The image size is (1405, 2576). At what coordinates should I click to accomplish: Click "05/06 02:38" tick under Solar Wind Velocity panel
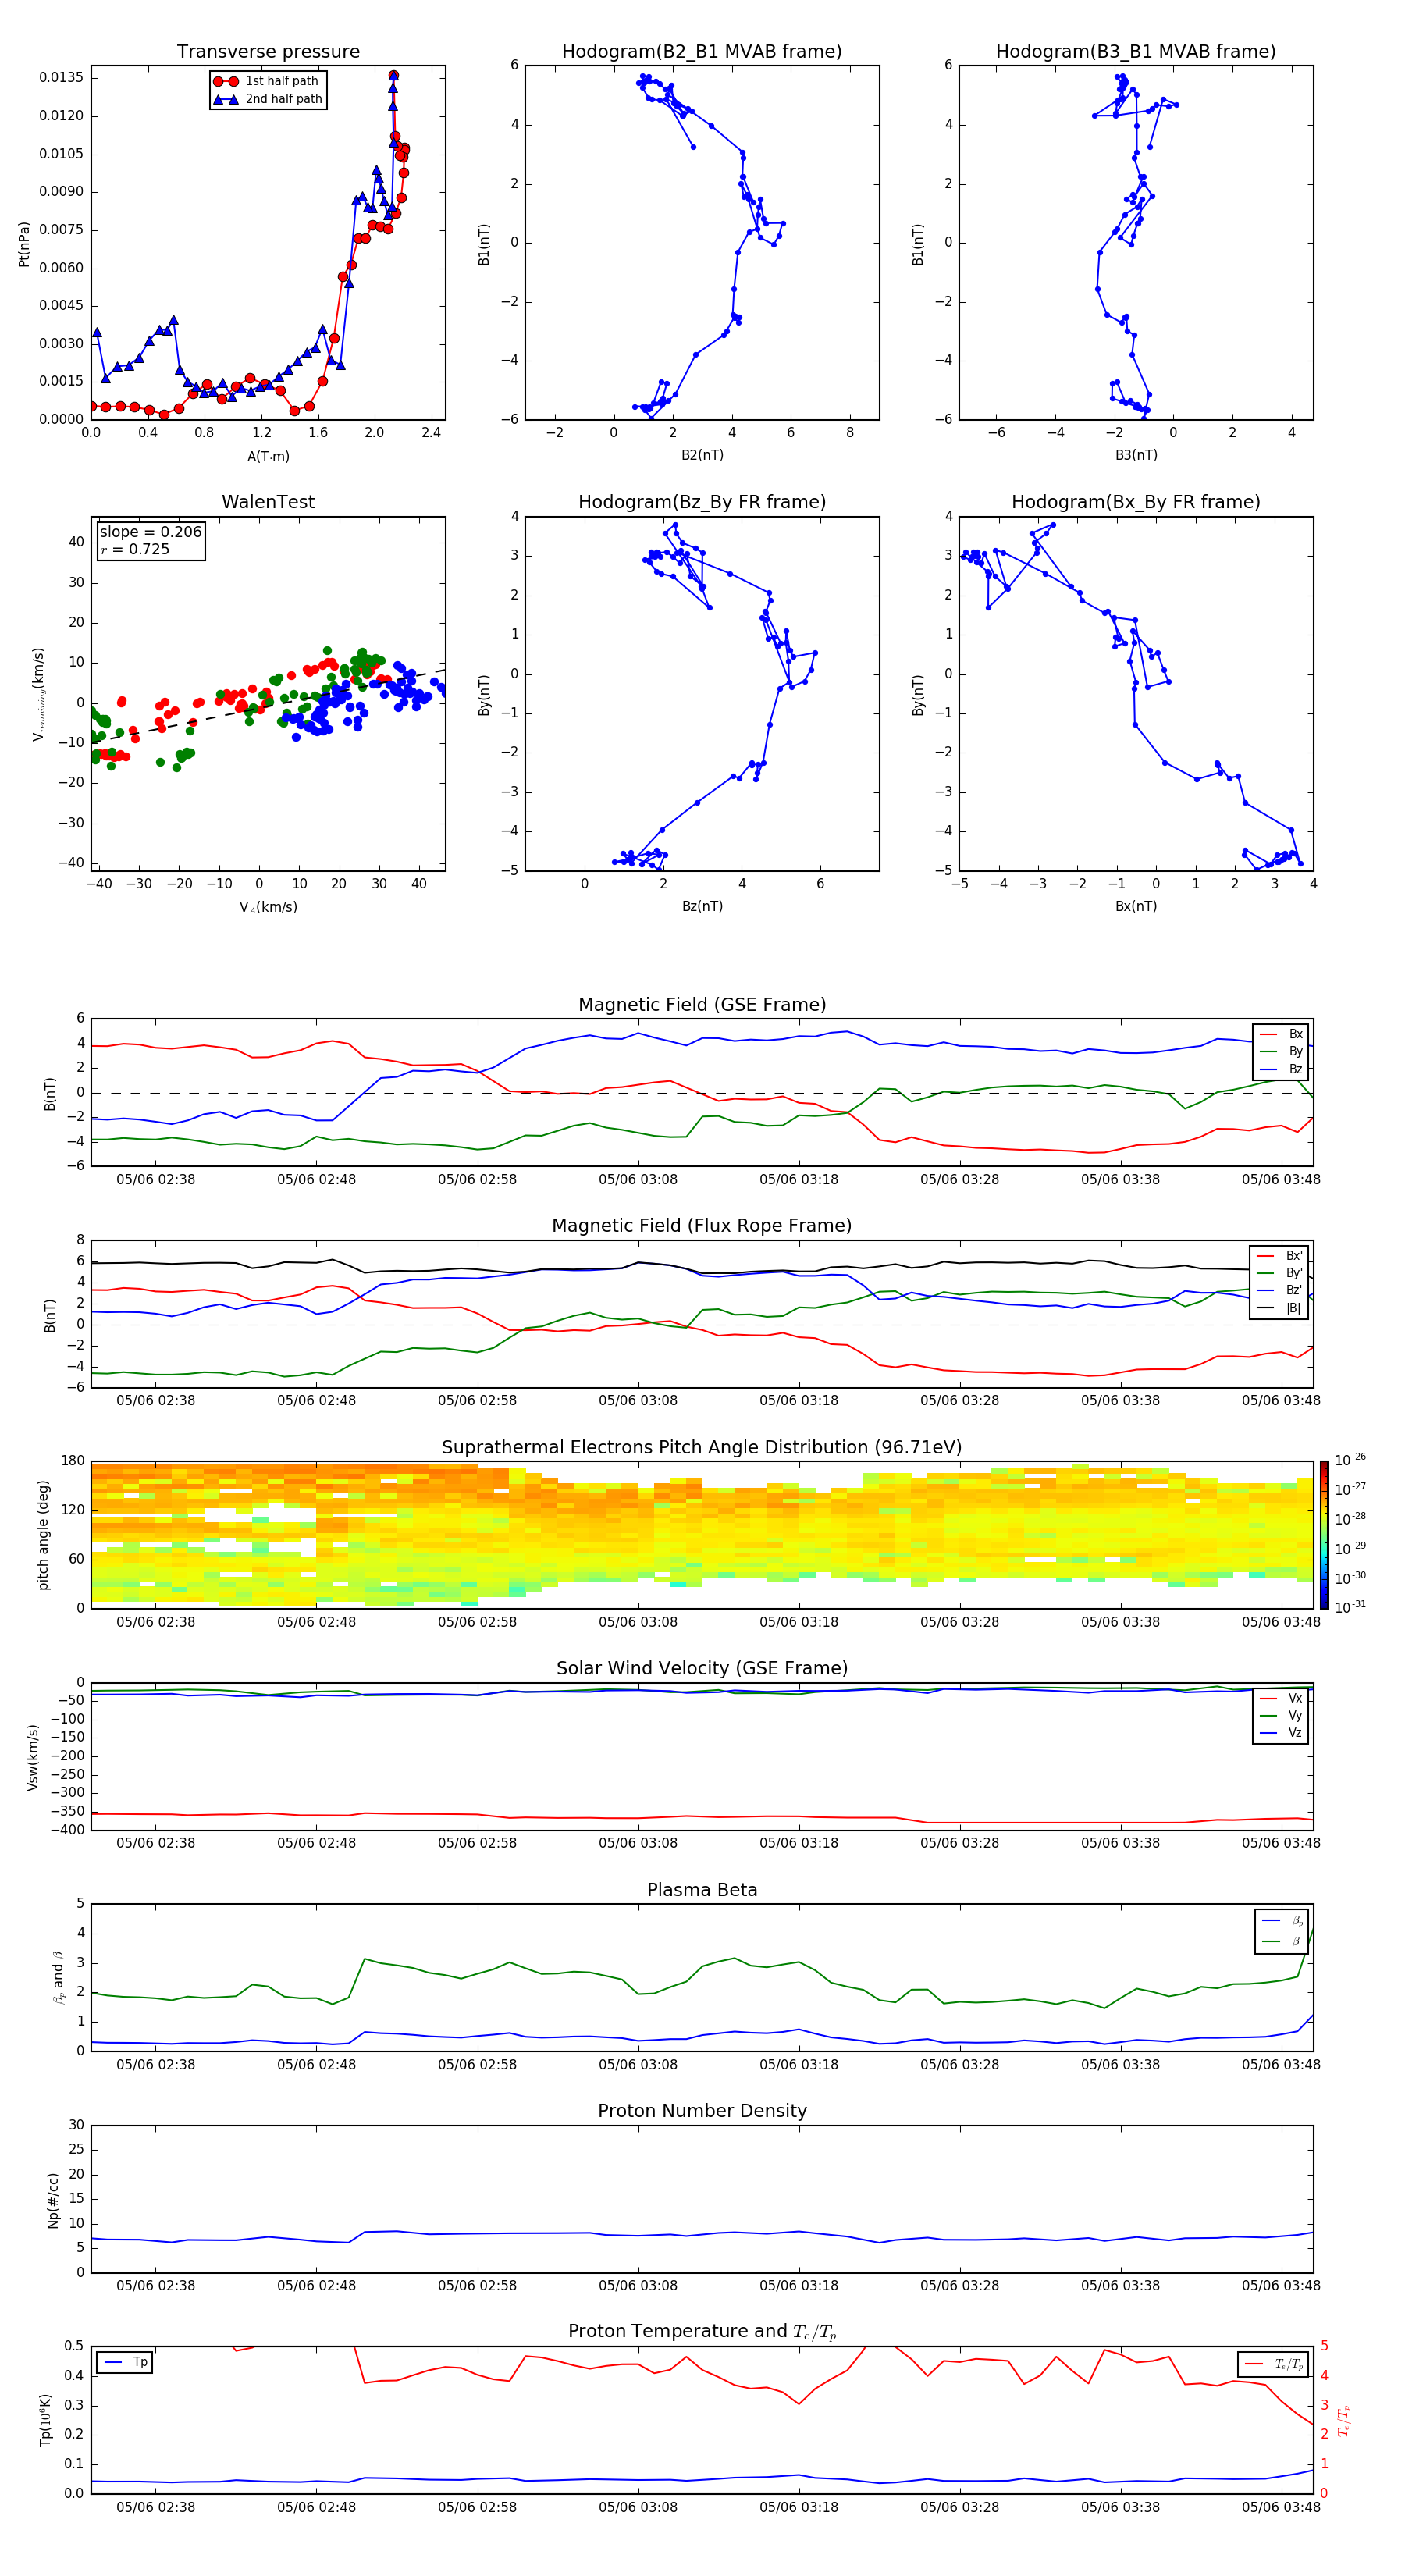click(x=156, y=1842)
